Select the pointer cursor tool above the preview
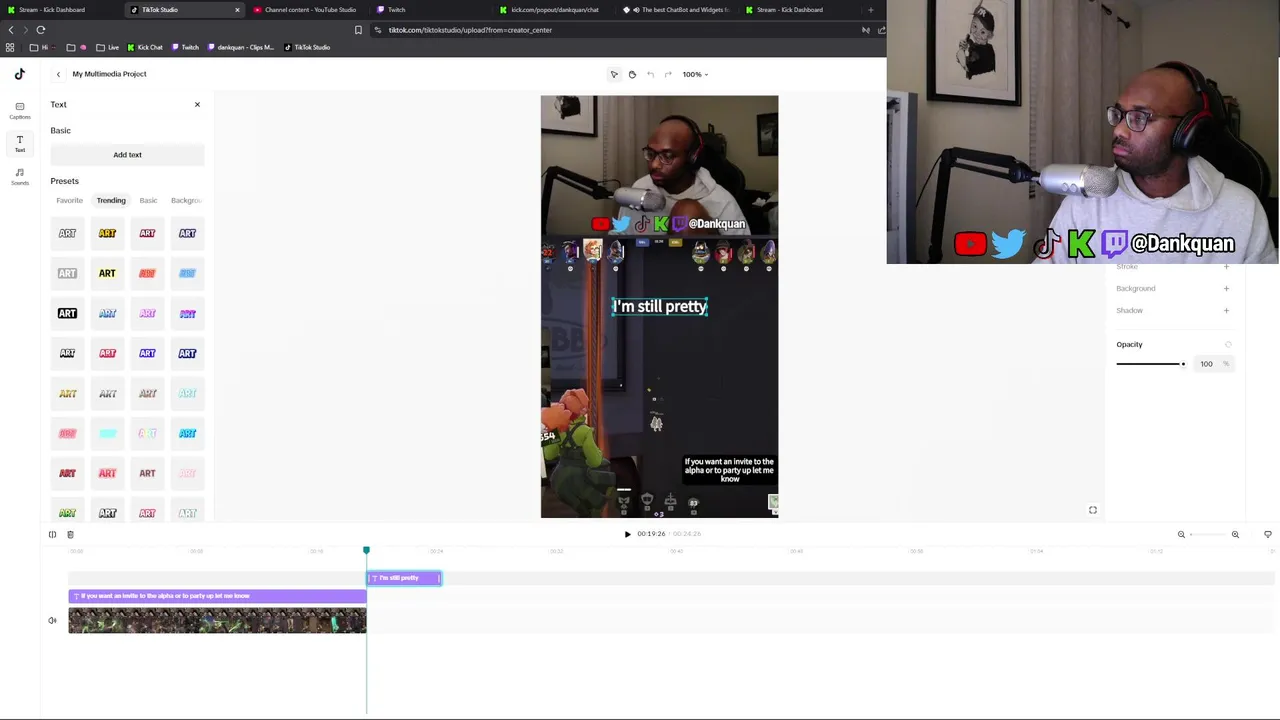 614,74
